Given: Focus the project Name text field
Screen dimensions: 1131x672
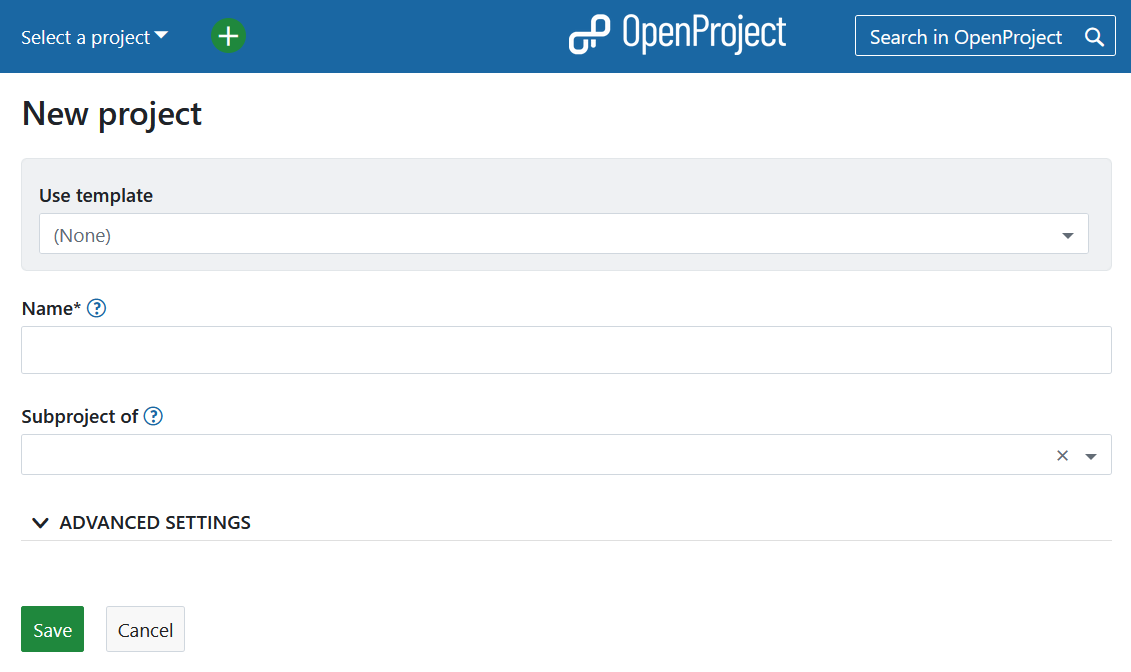Looking at the screenshot, I should pos(566,350).
